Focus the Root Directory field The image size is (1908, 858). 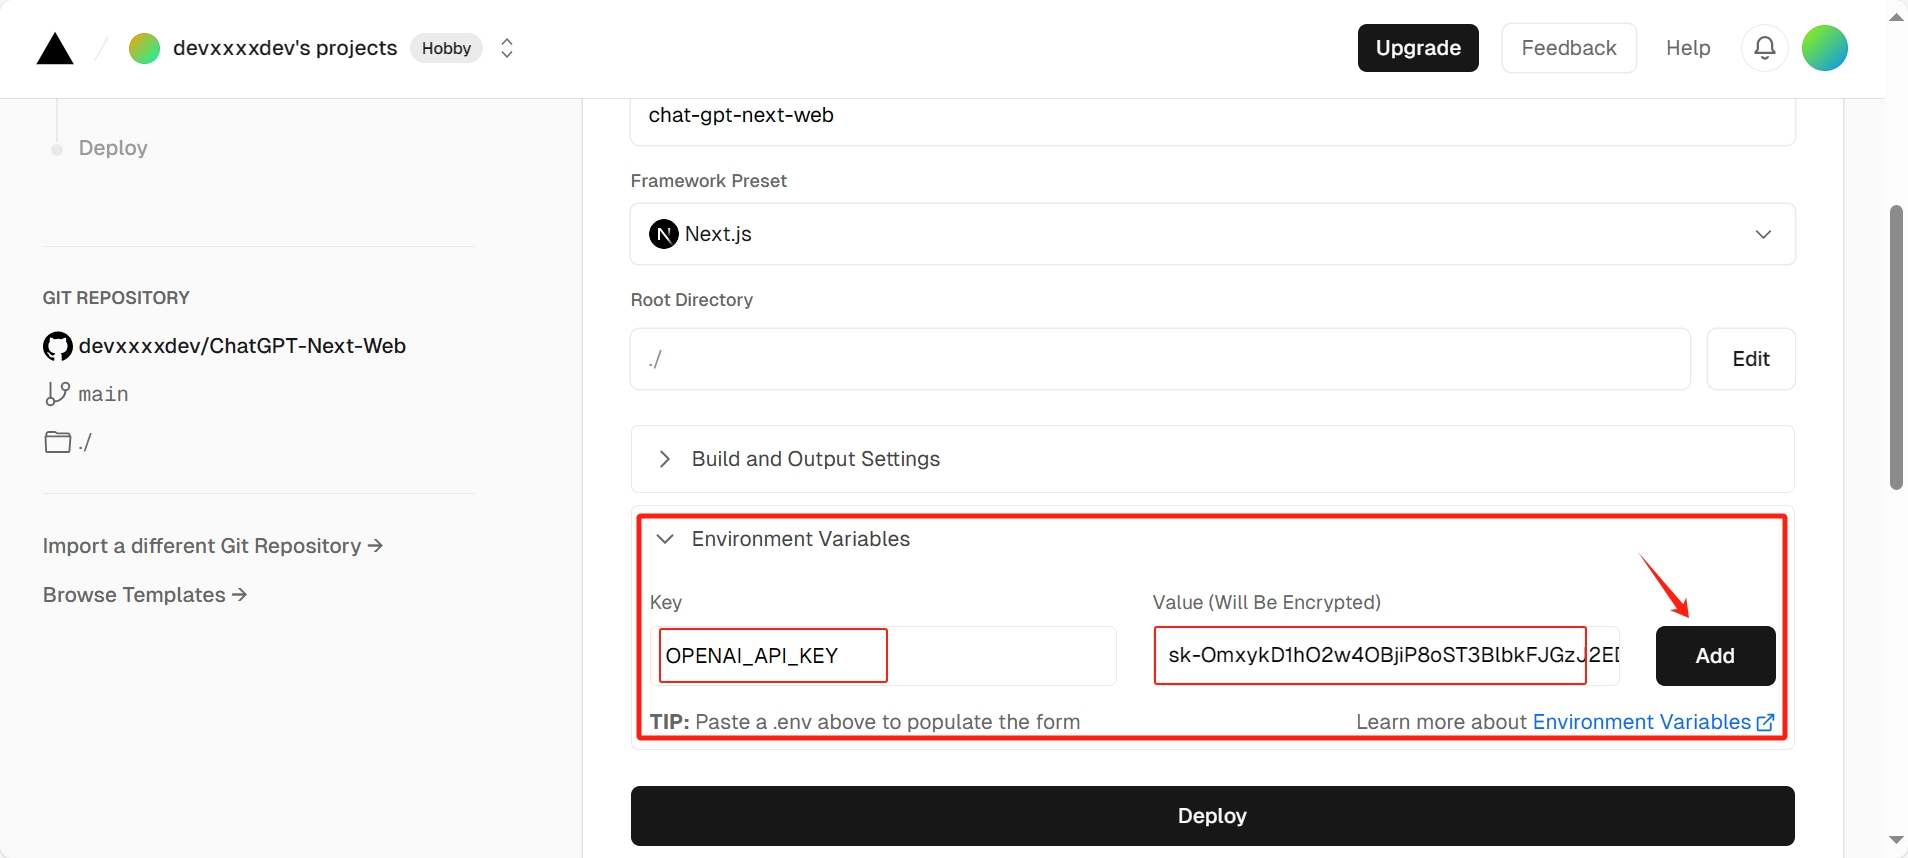pos(1160,359)
